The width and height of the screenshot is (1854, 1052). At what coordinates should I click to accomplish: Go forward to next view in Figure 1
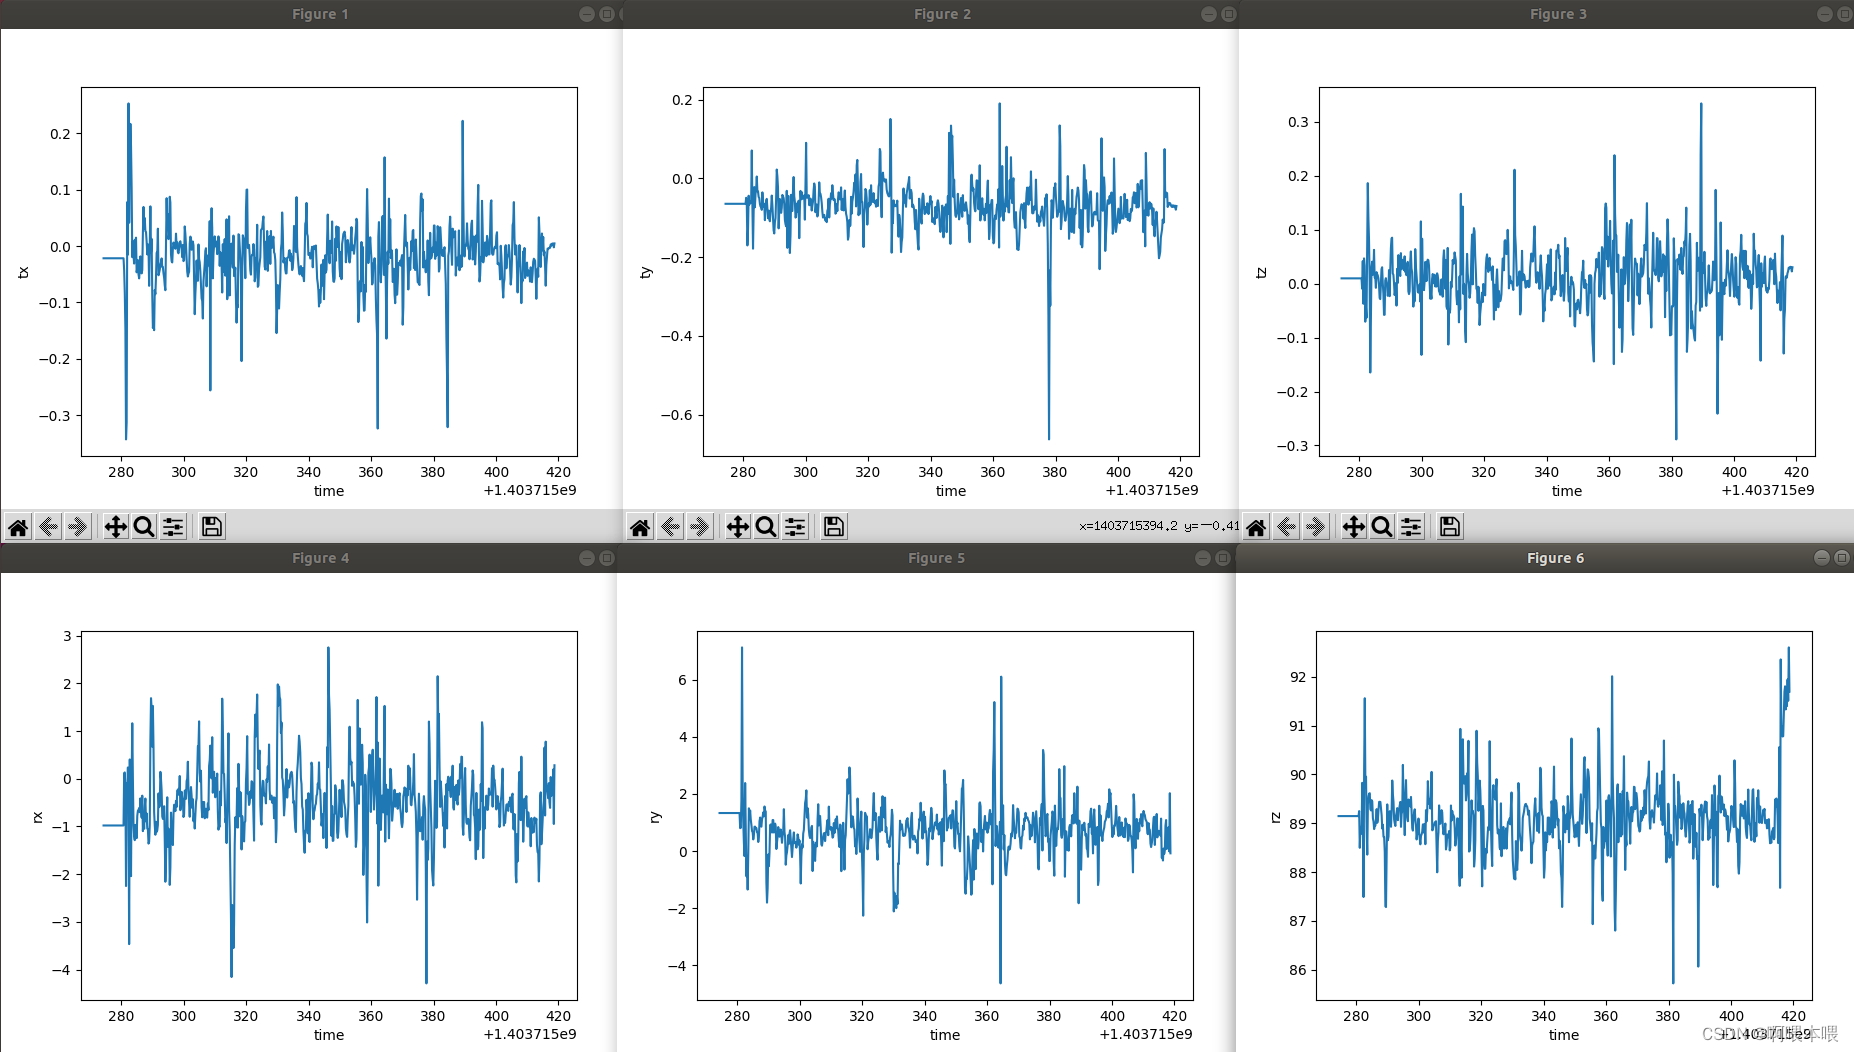coord(77,527)
